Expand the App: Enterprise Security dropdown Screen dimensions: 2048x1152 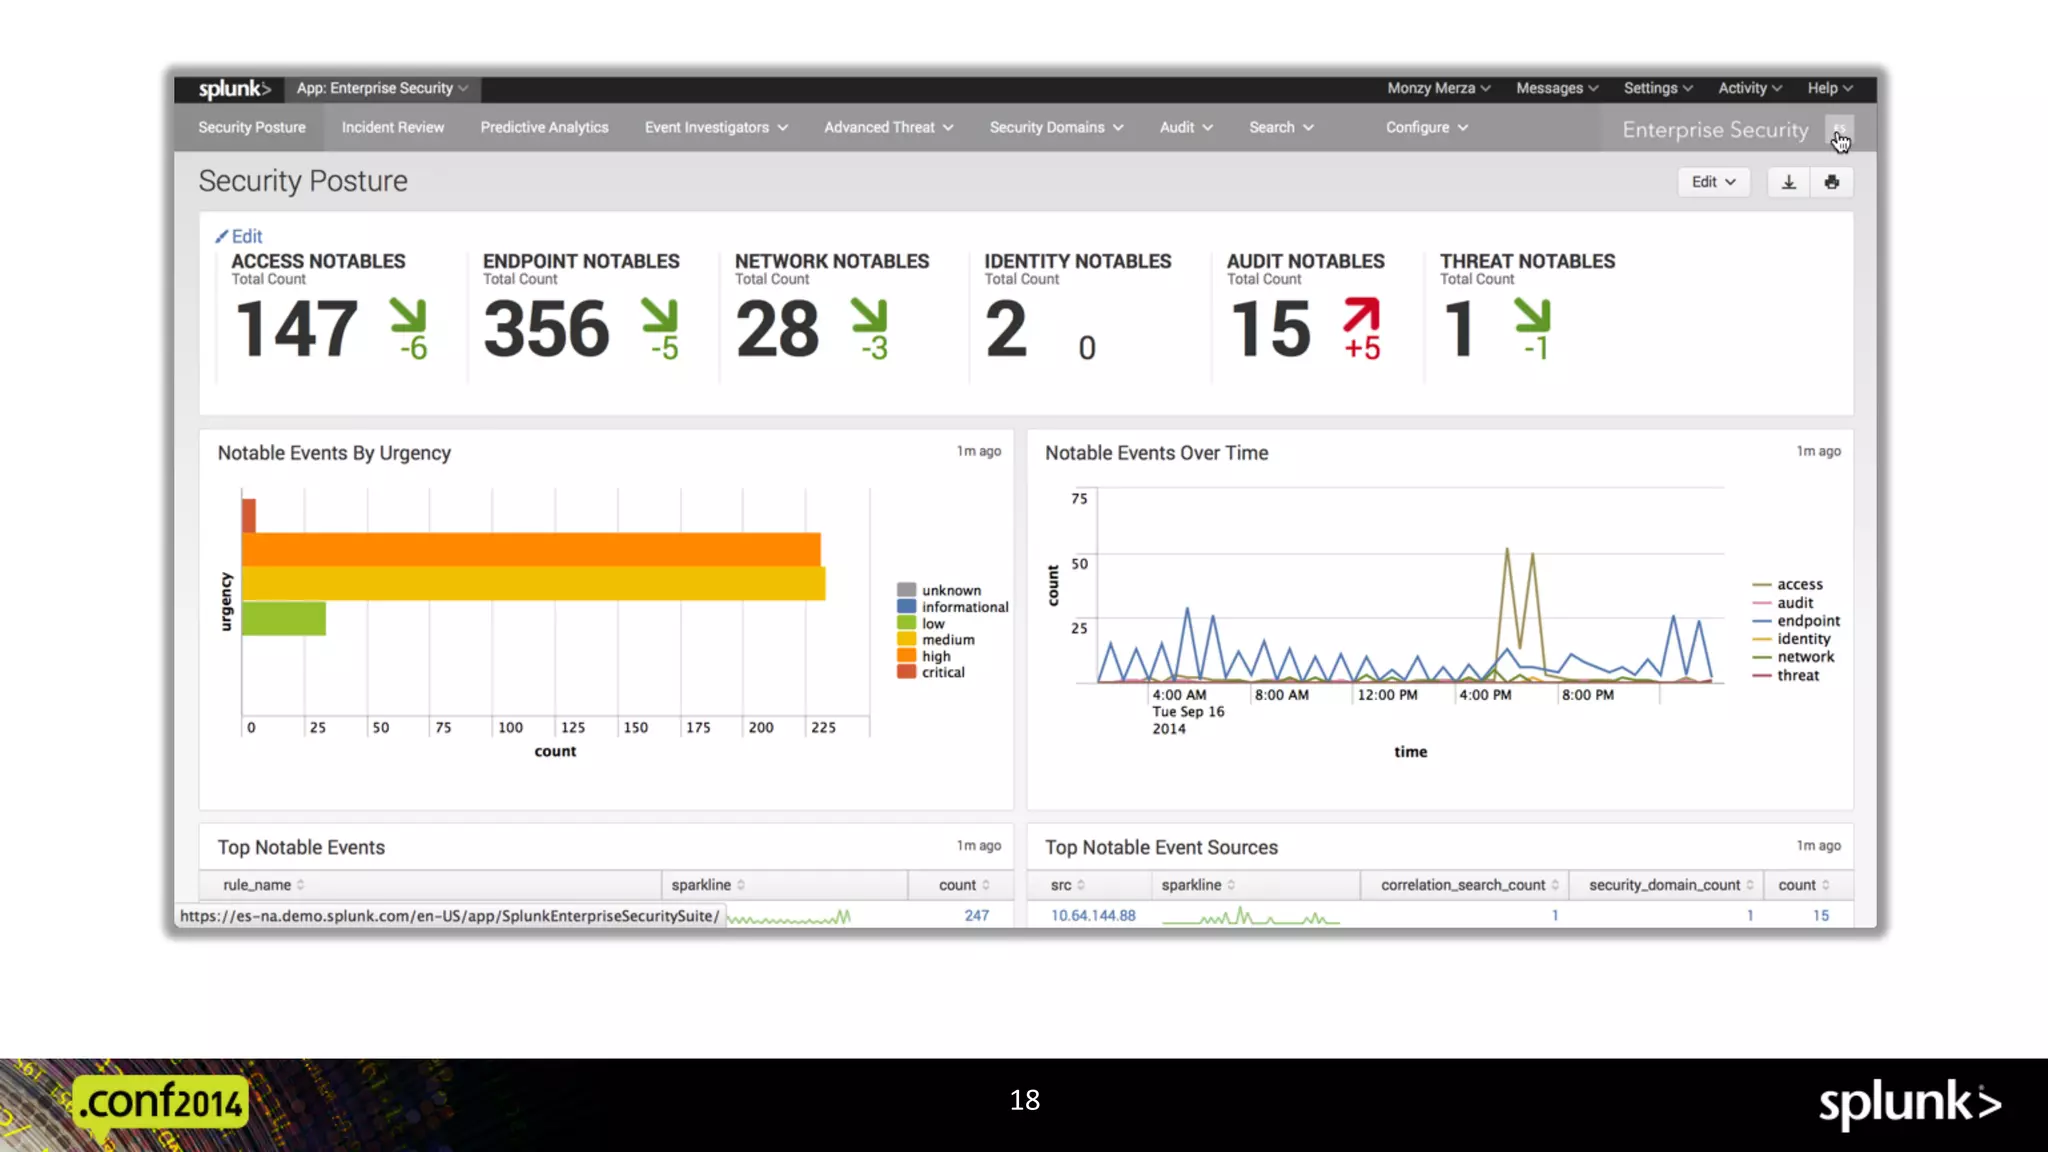[x=382, y=89]
